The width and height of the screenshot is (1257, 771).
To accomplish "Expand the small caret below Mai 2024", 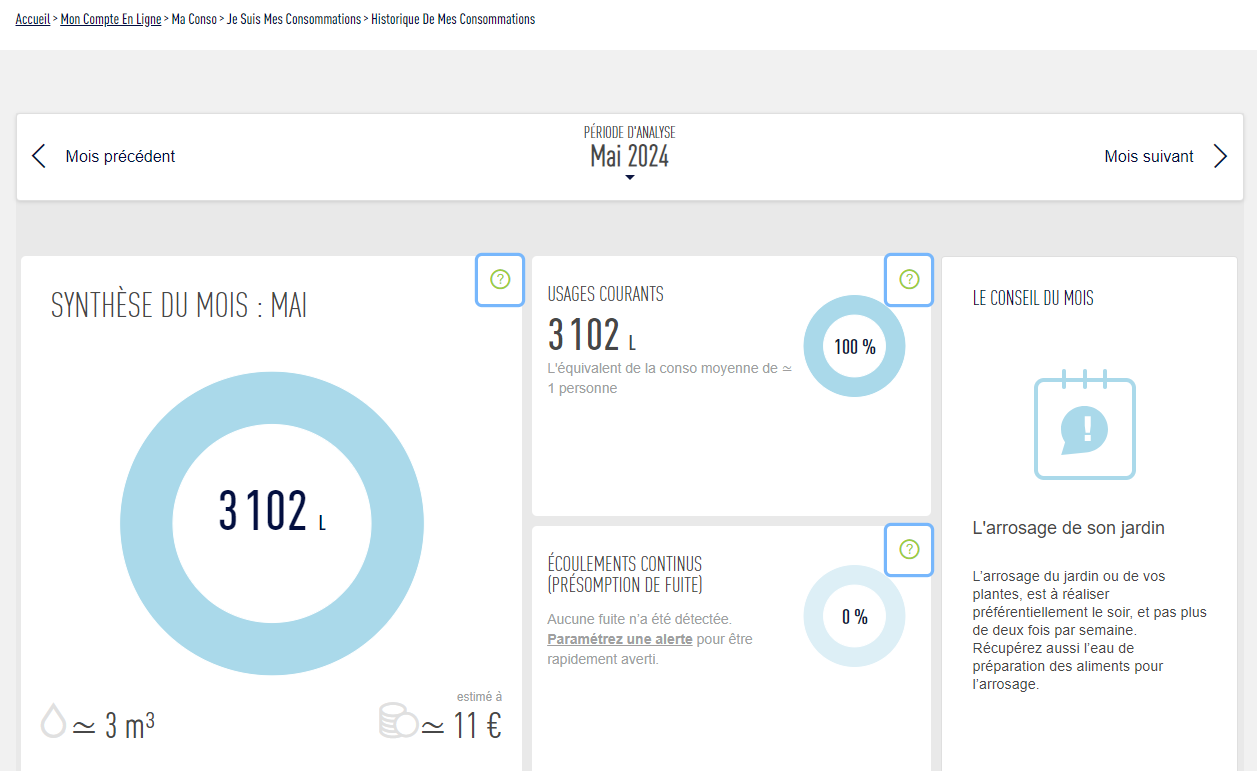I will (629, 178).
